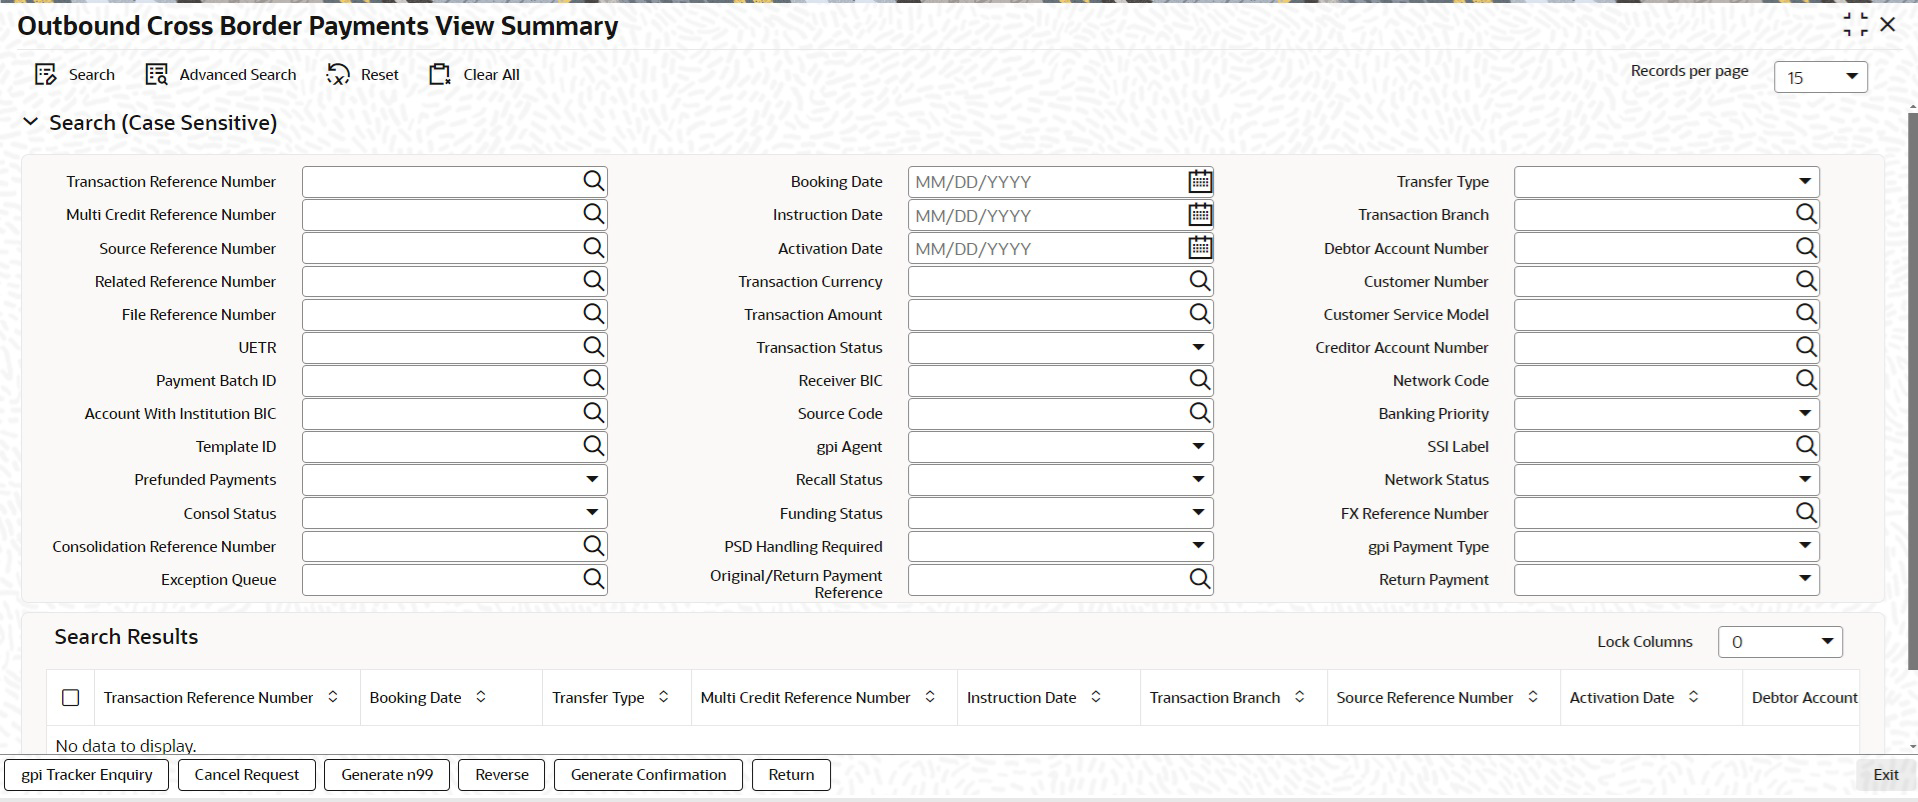This screenshot has width=1918, height=802.
Task: Open lookup for Related Reference Number
Action: [x=594, y=281]
